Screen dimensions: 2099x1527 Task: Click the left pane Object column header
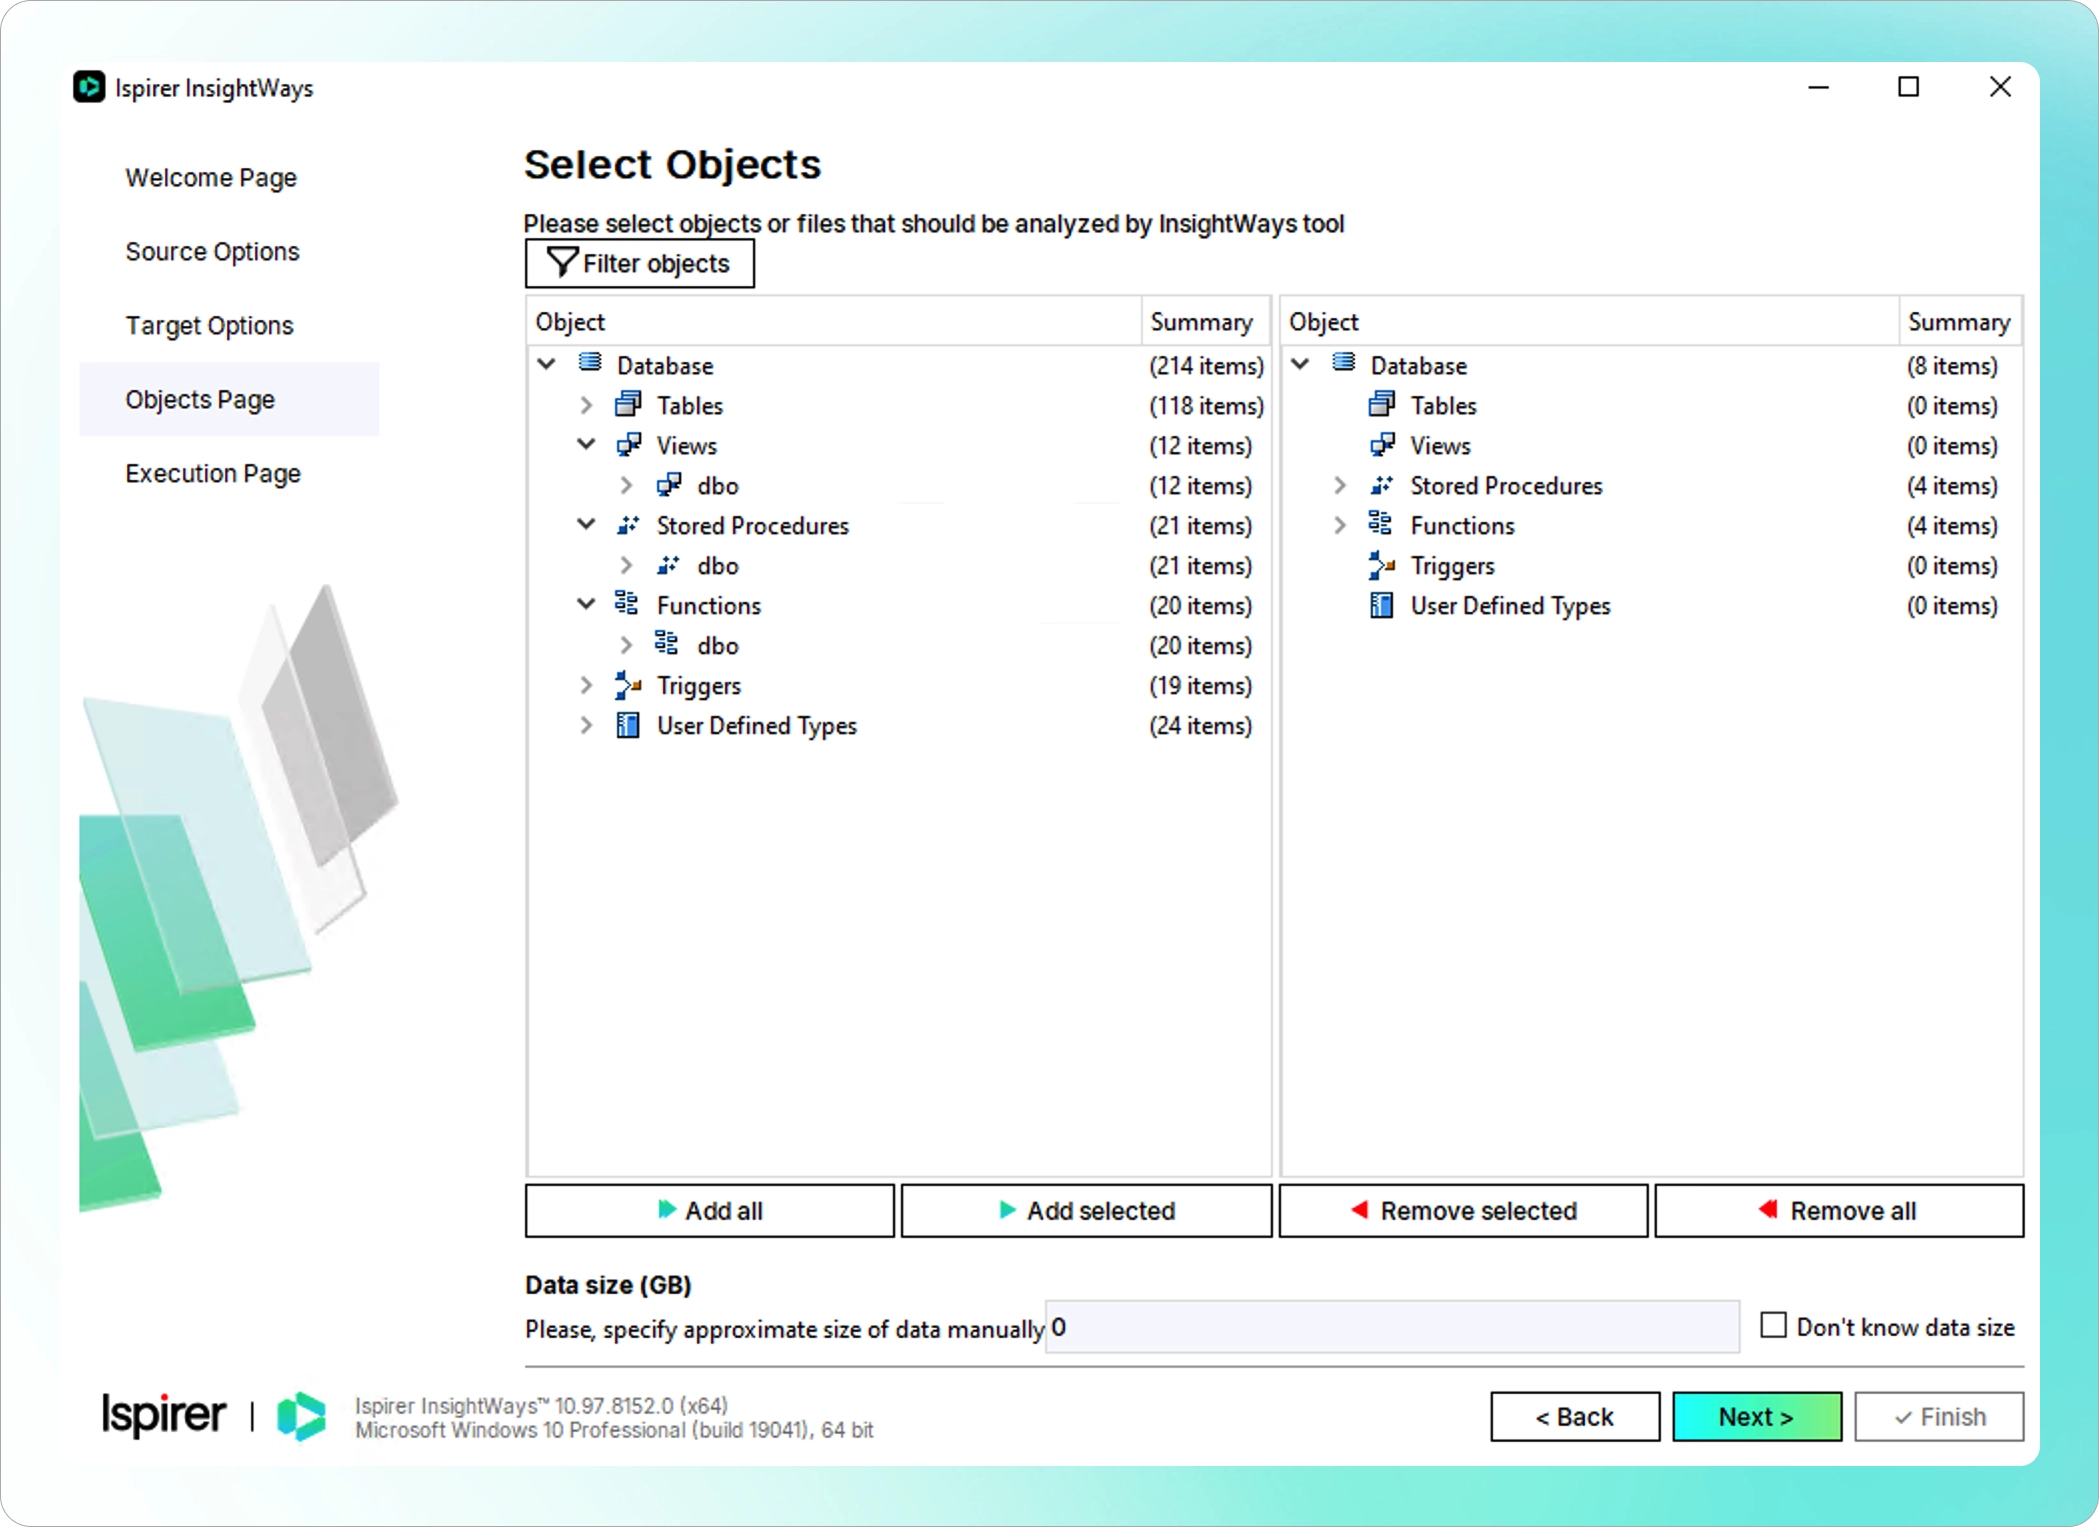pos(834,321)
